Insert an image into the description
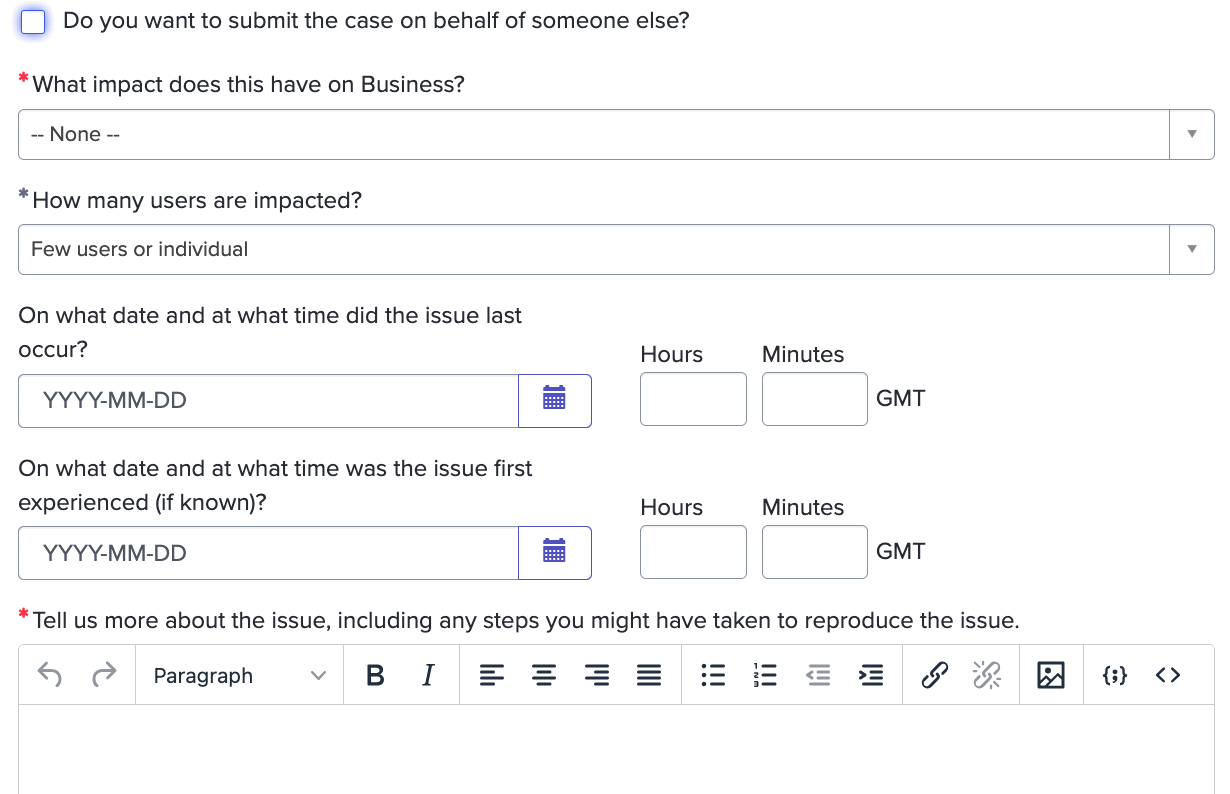The width and height of the screenshot is (1230, 794). click(x=1051, y=676)
